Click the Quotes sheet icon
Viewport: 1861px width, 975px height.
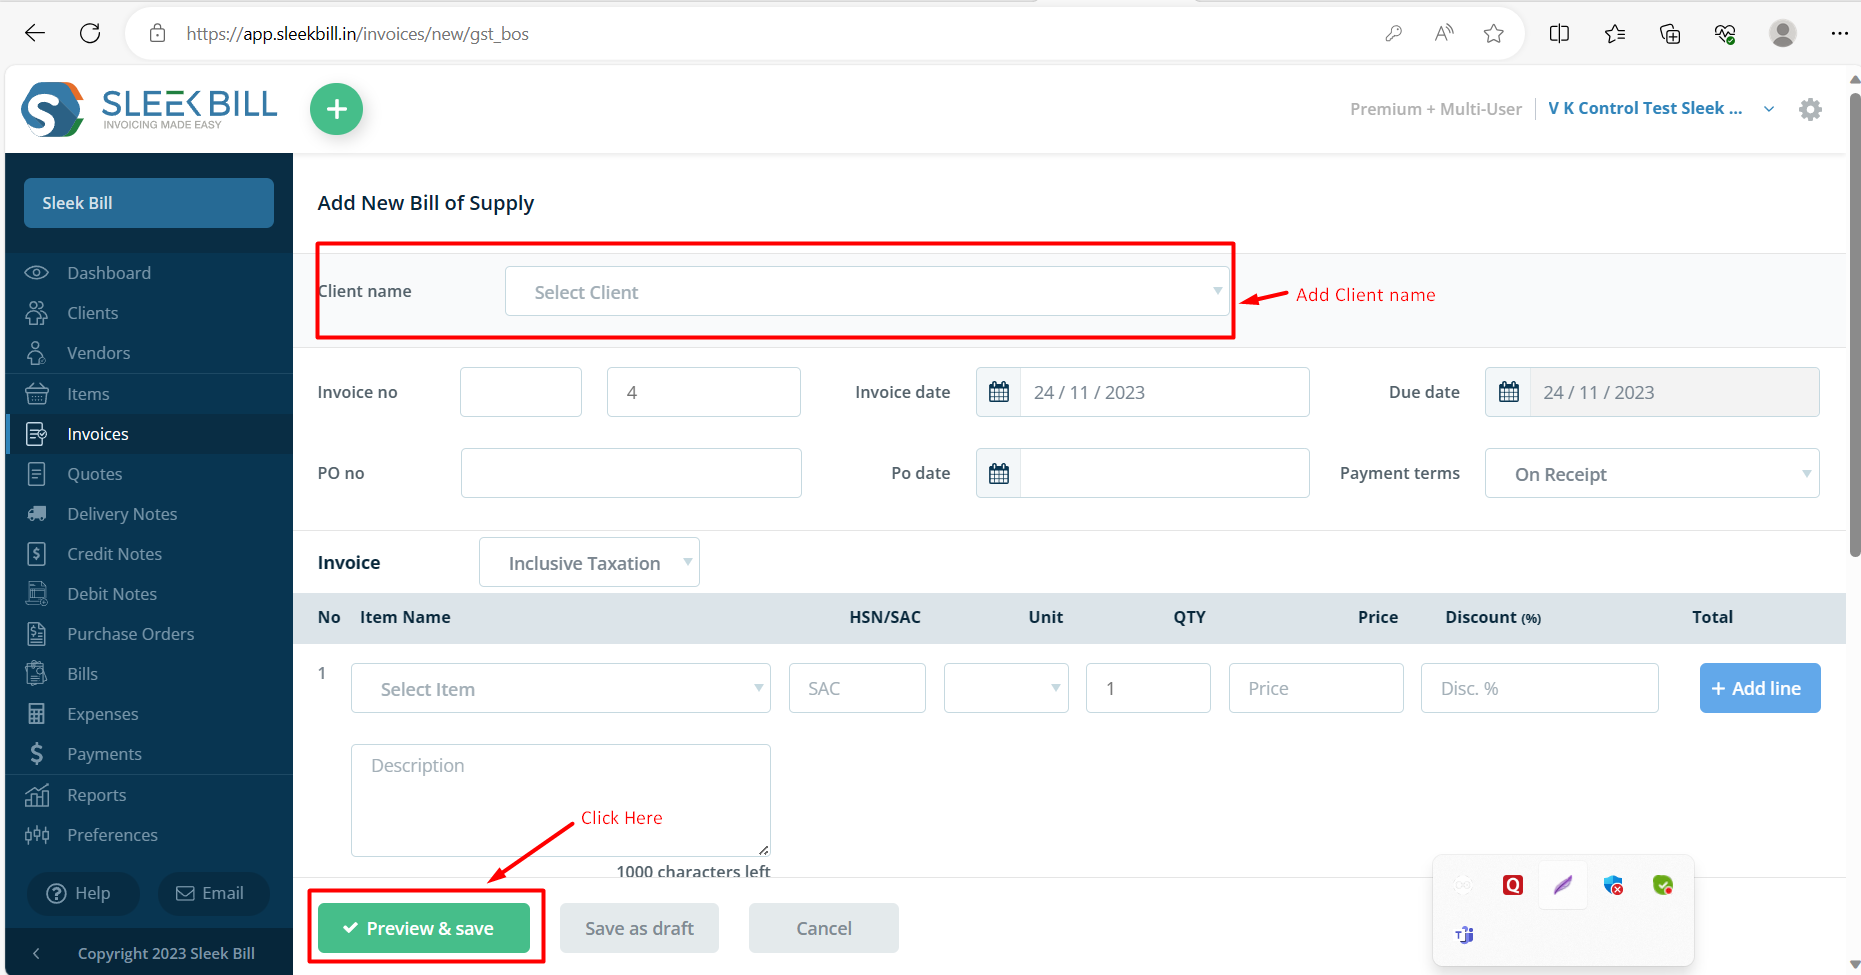37,474
